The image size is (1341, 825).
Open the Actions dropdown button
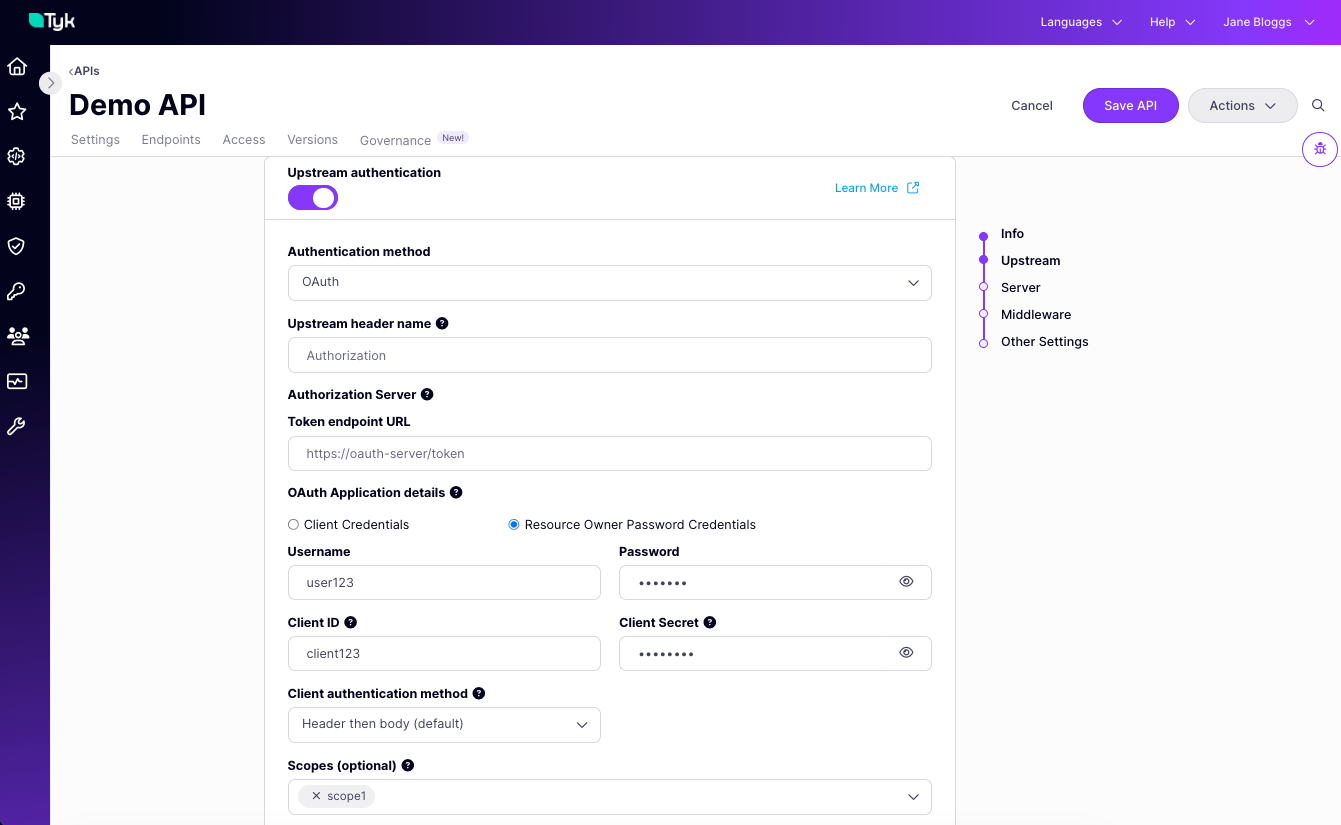(x=1243, y=105)
